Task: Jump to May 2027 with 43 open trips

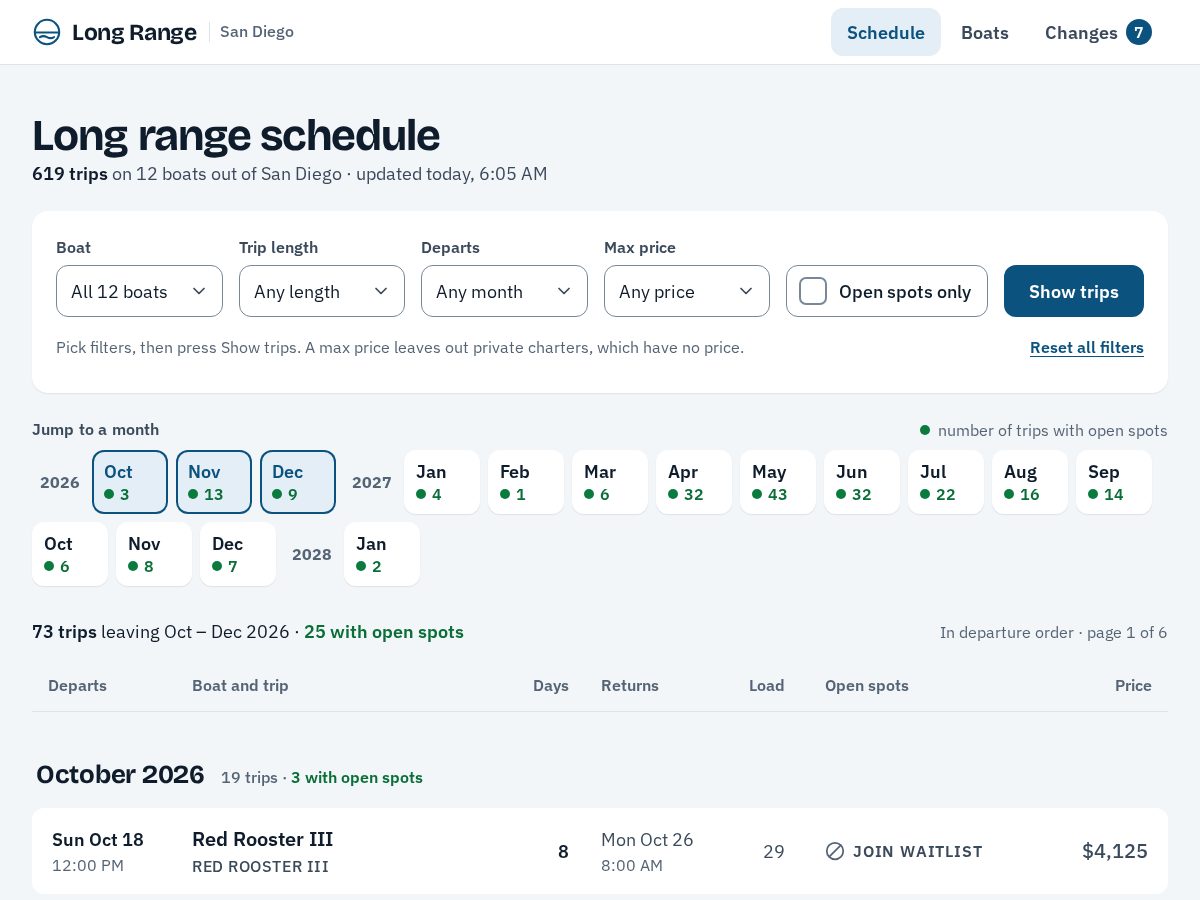Action: click(778, 482)
